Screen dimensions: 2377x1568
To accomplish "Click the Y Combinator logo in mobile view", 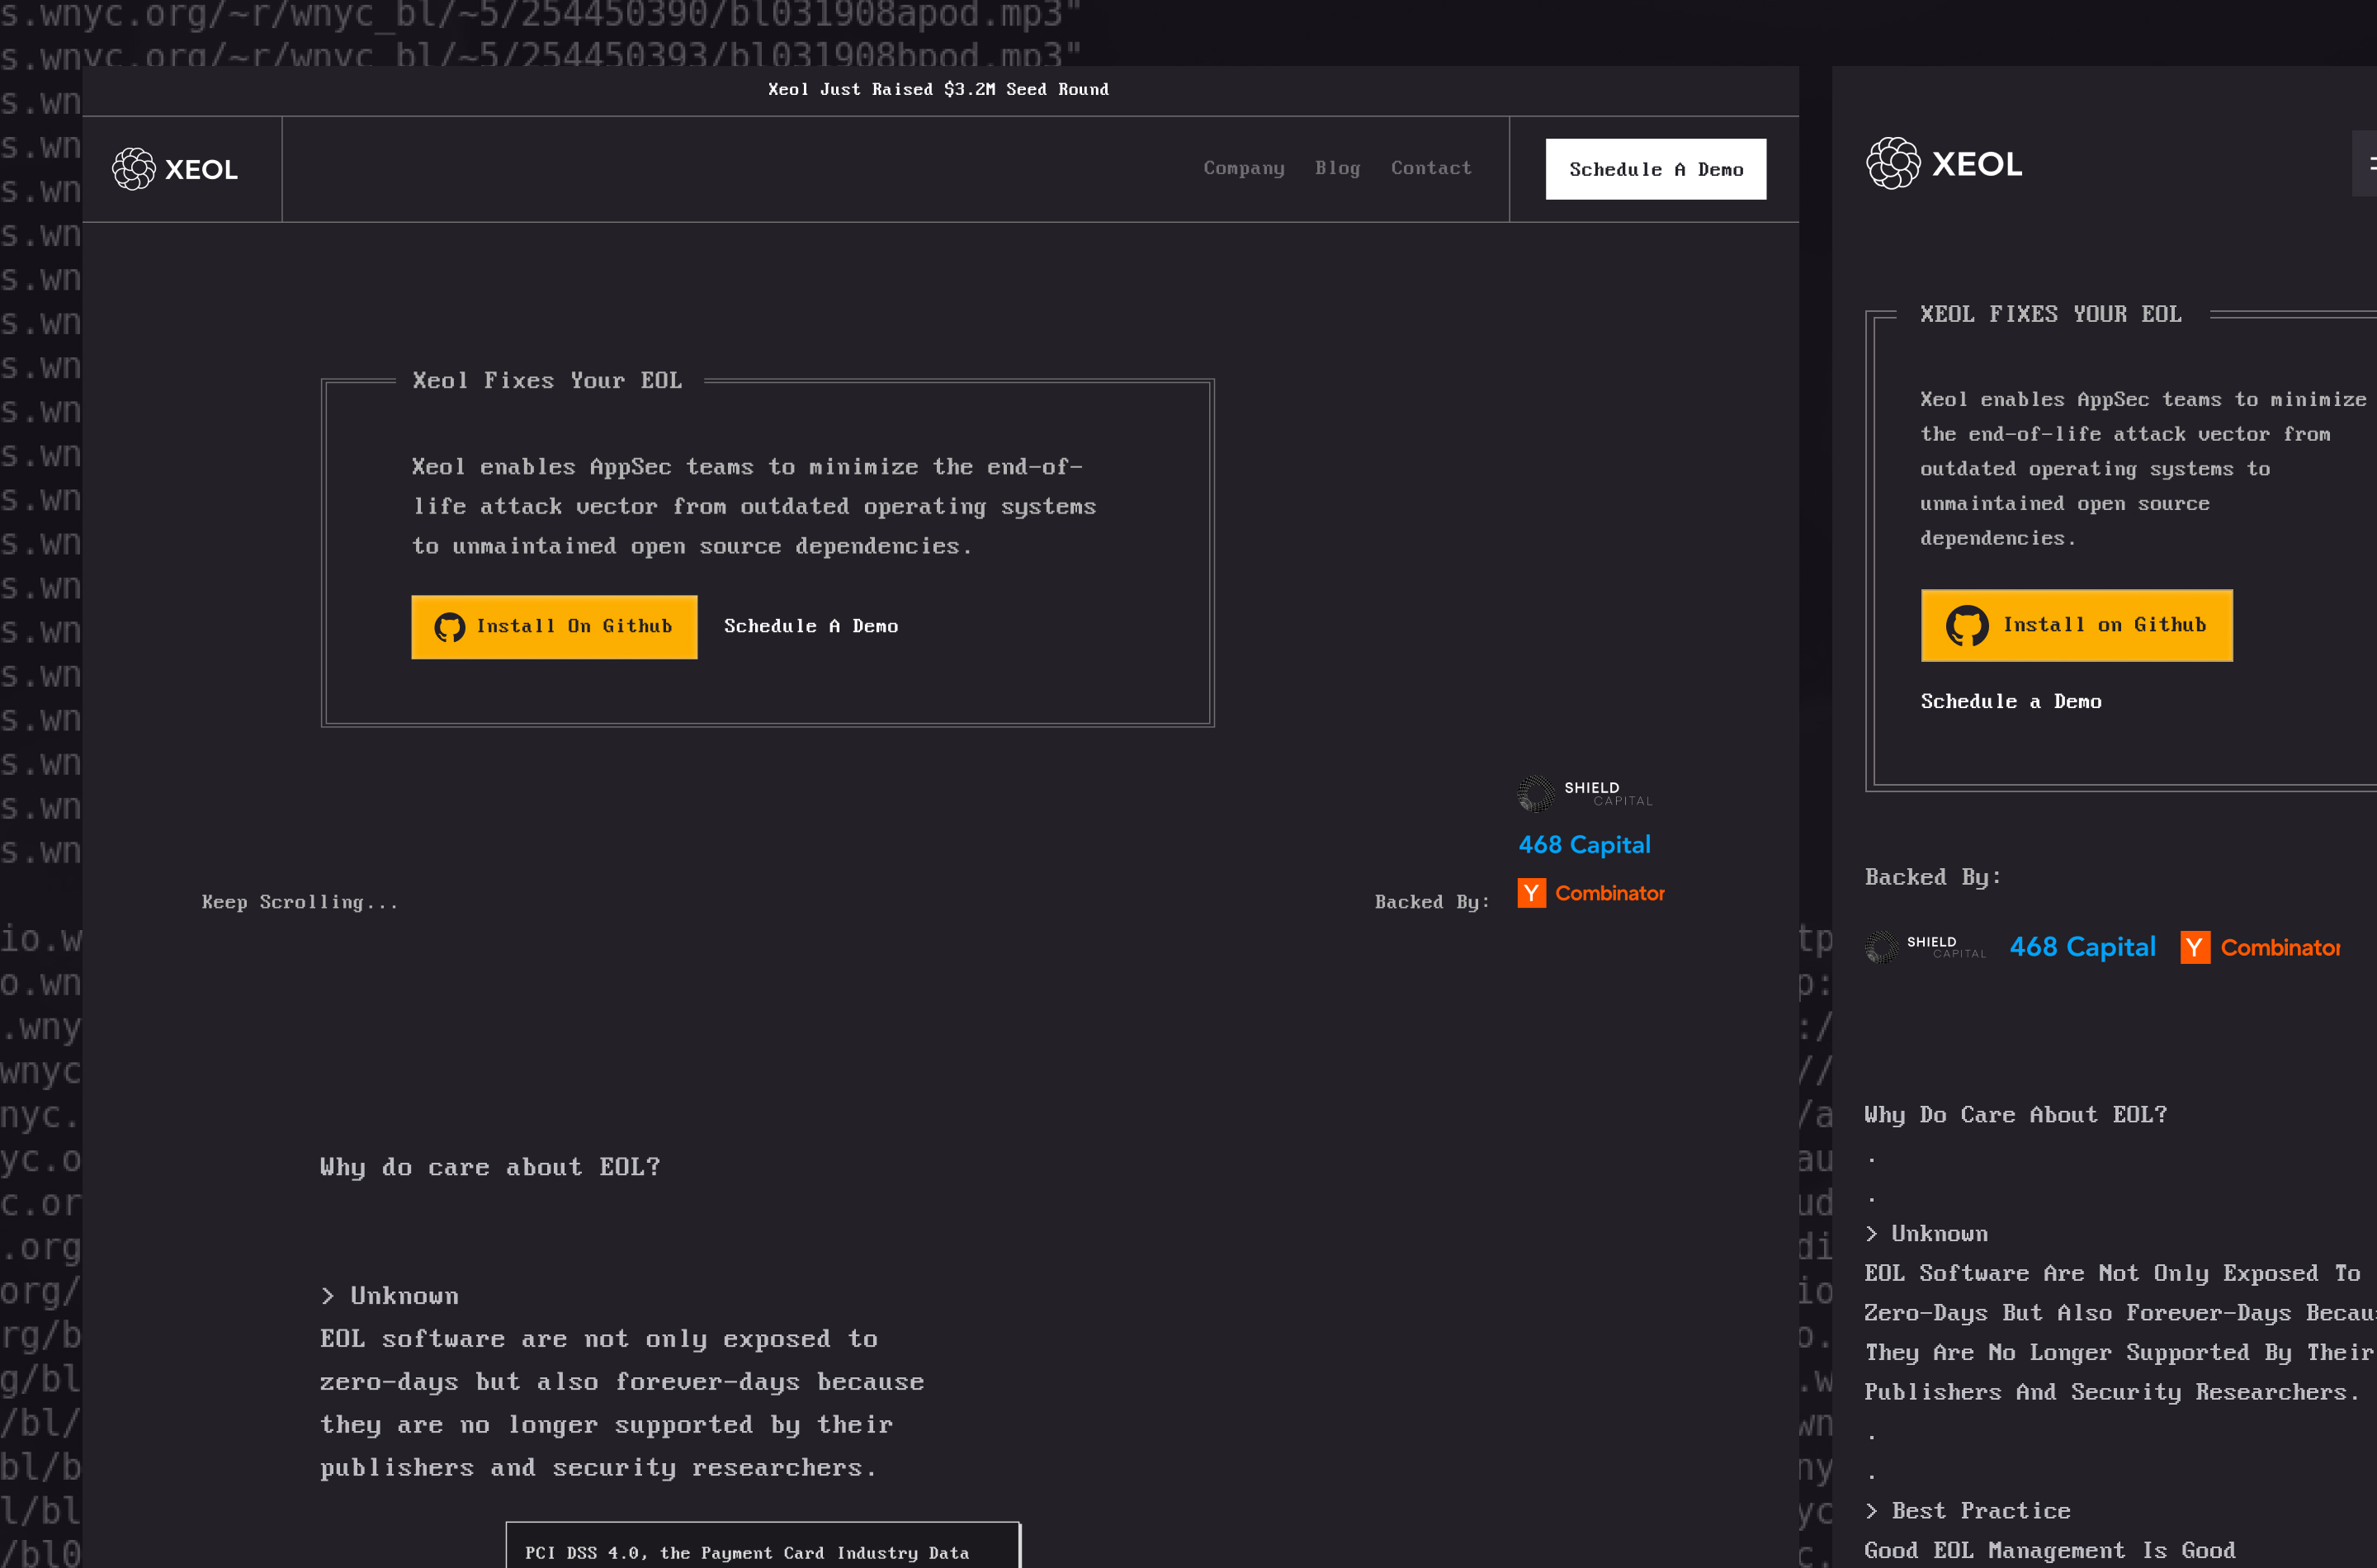I will pyautogui.click(x=2260, y=947).
